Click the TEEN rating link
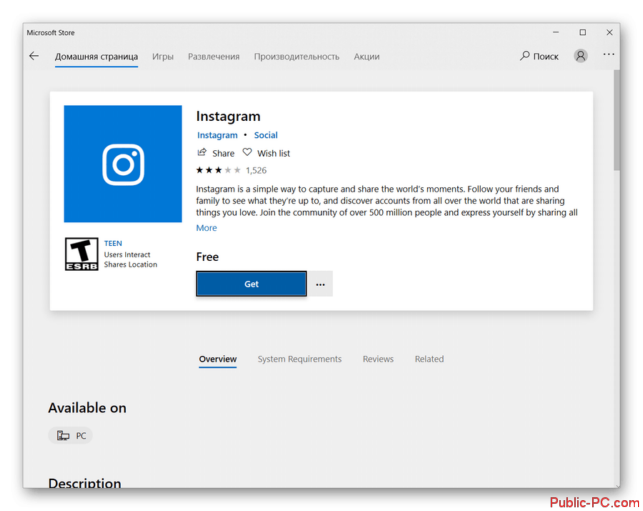 [x=113, y=243]
